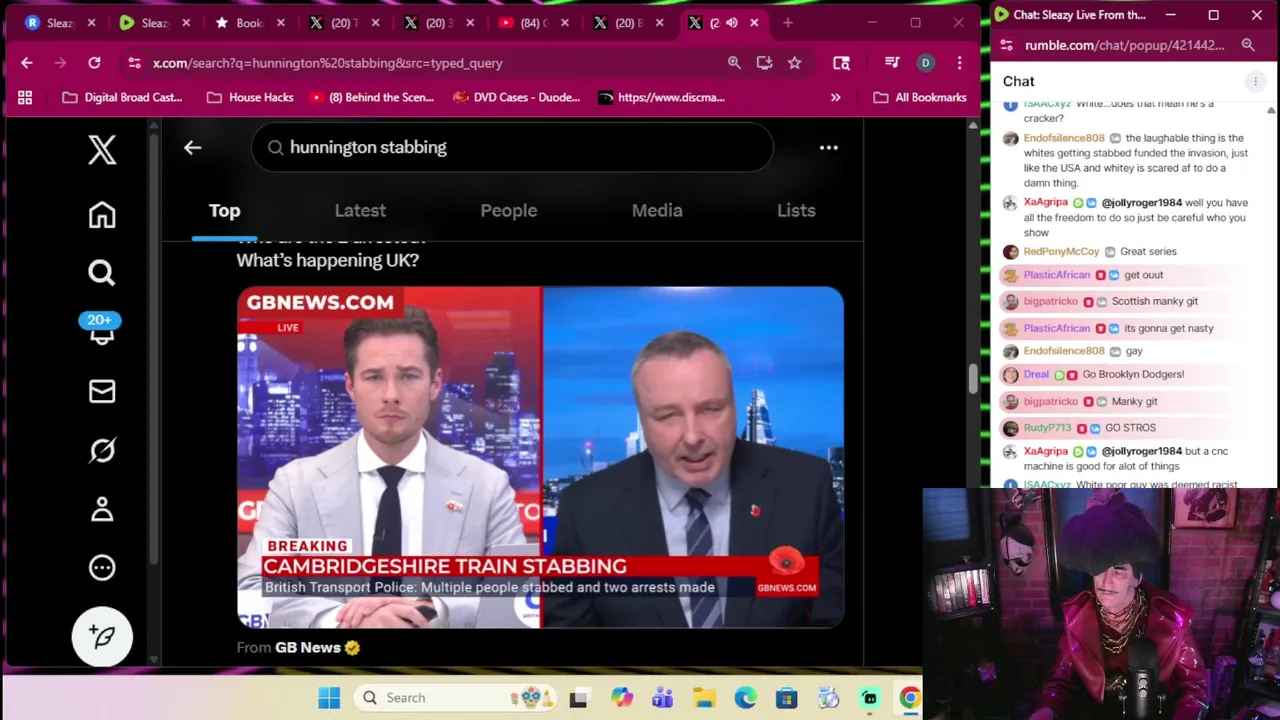Bookmark this page with the star icon
Image resolution: width=1280 pixels, height=720 pixels.
(794, 63)
